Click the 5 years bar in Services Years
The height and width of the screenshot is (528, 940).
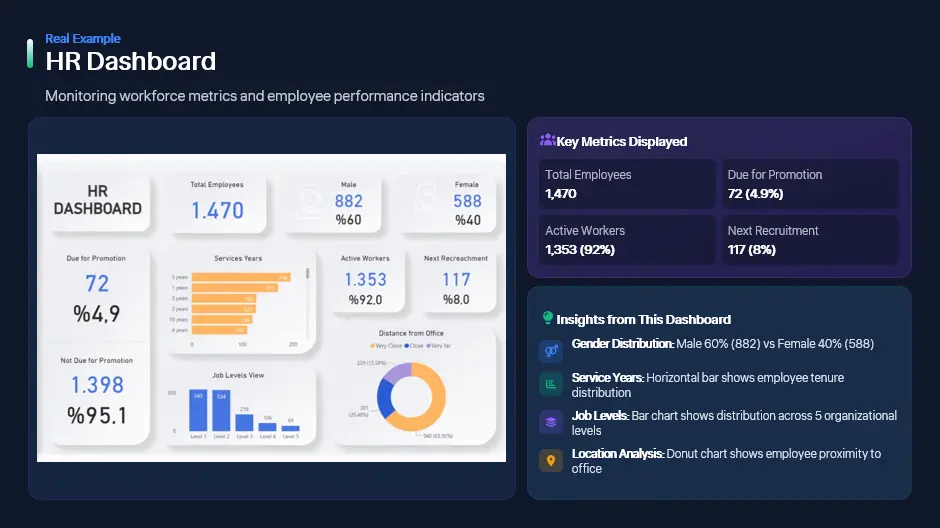(241, 277)
